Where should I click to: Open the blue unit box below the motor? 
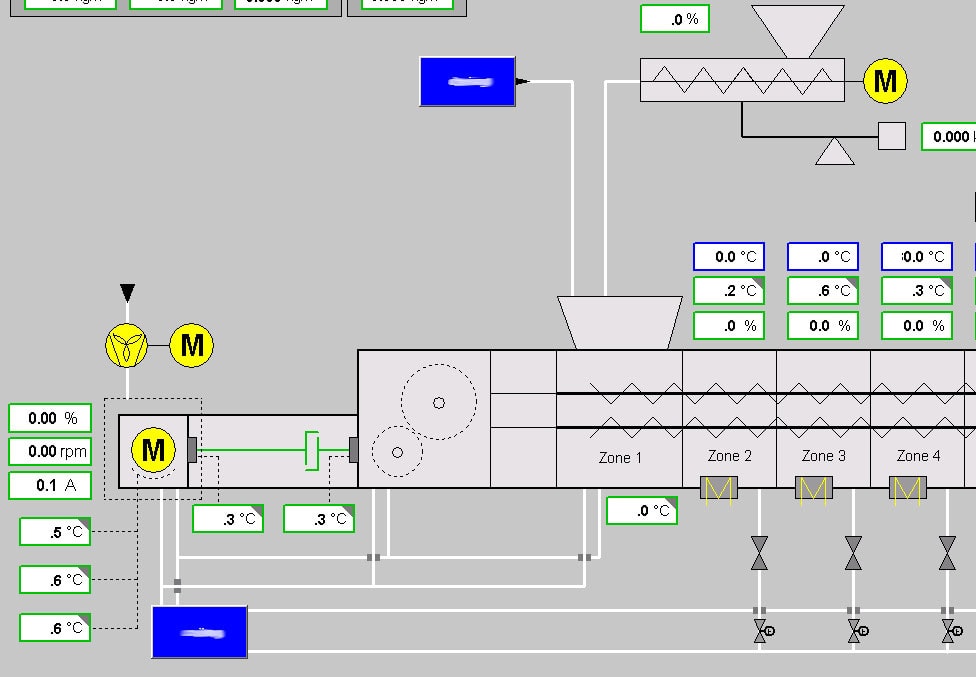pos(200,632)
